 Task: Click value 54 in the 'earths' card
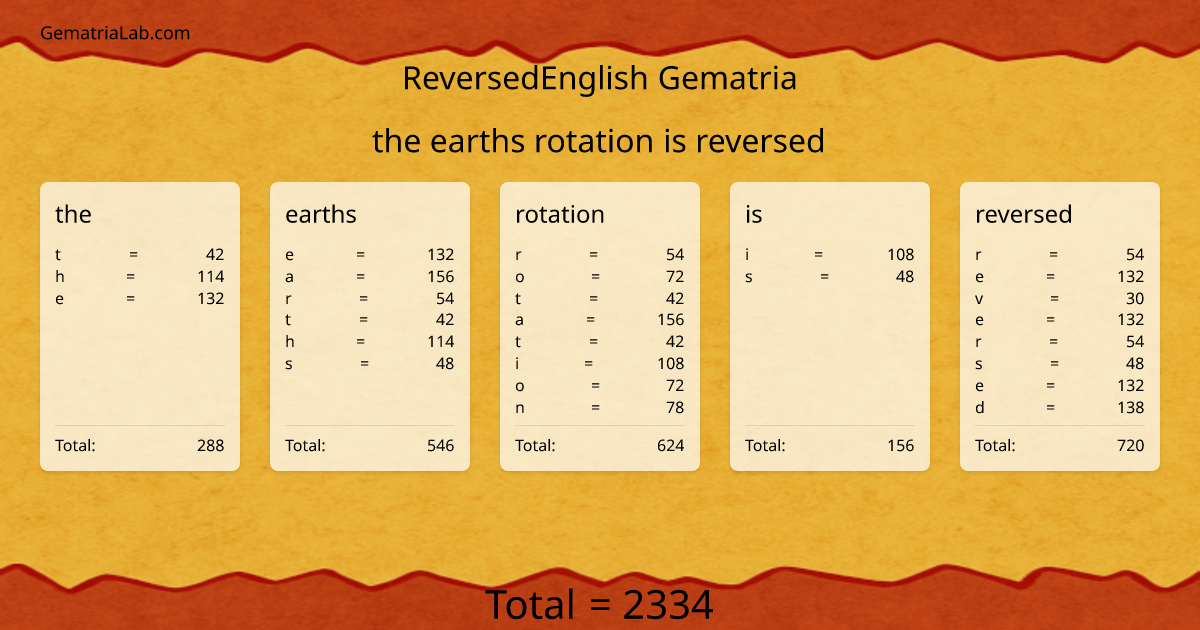[x=445, y=299]
